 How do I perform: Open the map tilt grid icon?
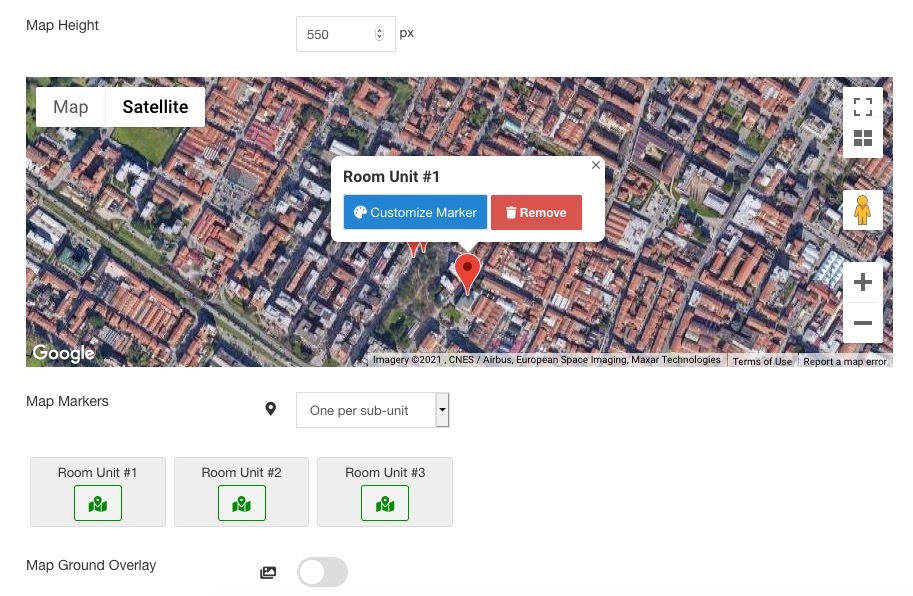tap(862, 138)
